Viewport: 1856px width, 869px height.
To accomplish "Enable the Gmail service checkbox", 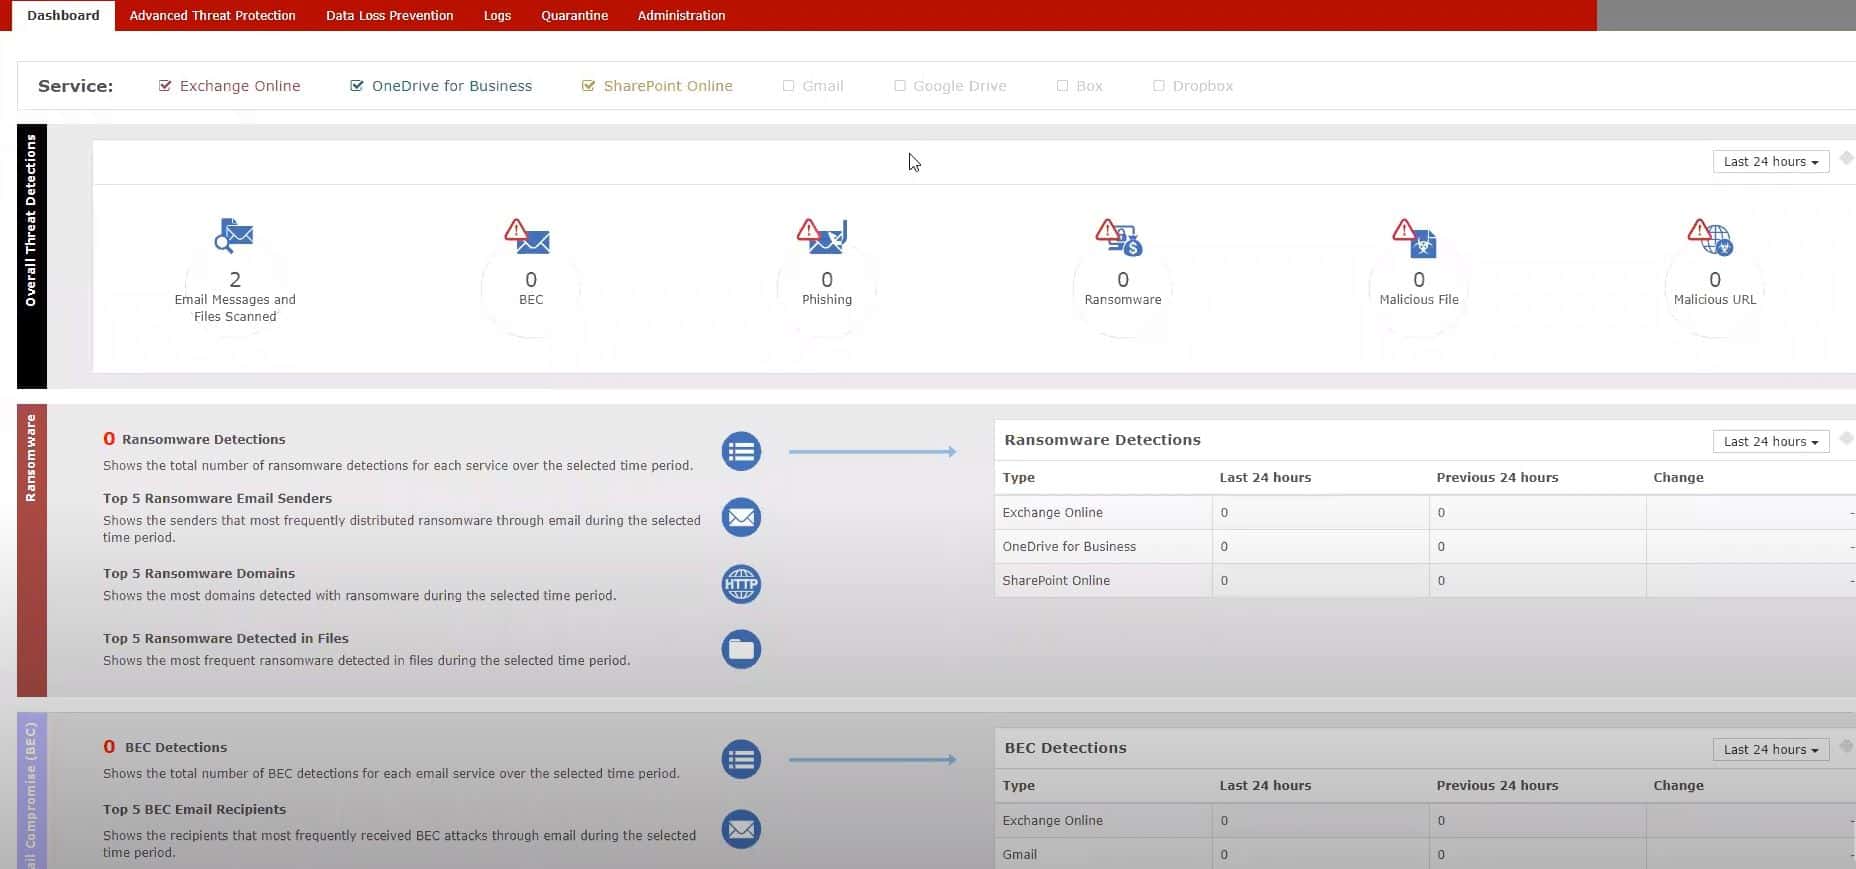I will coord(788,86).
